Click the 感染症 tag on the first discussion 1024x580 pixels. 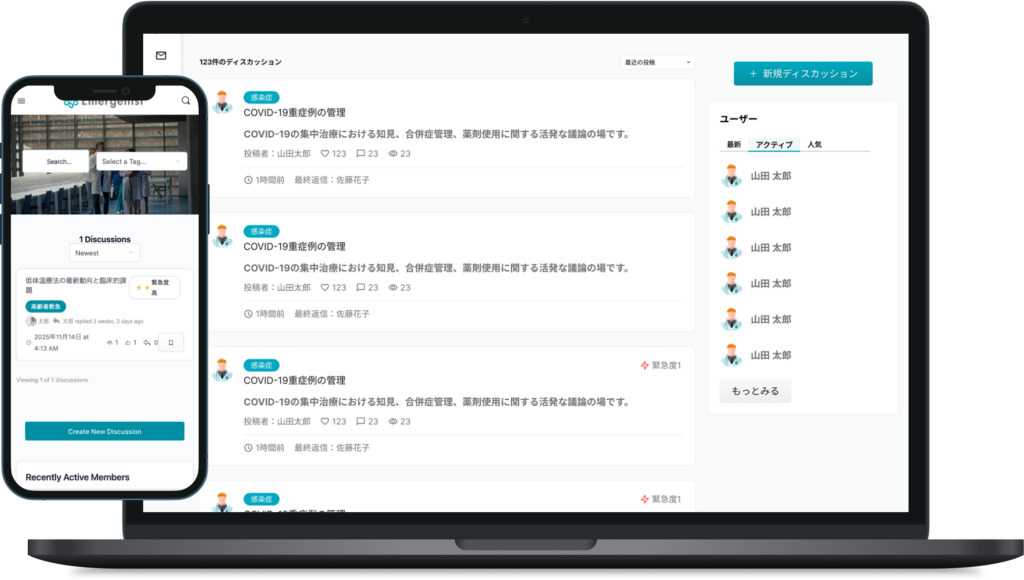[261, 97]
